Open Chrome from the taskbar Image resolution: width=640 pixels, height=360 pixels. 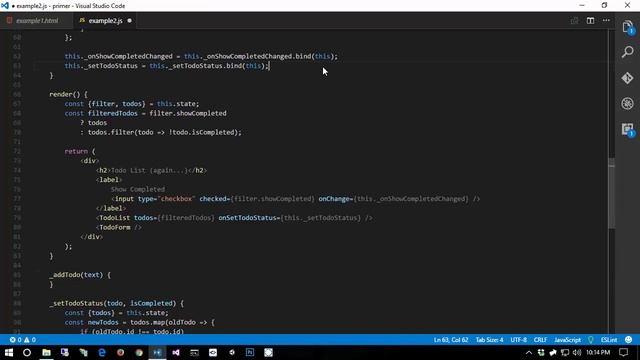(x=139, y=353)
